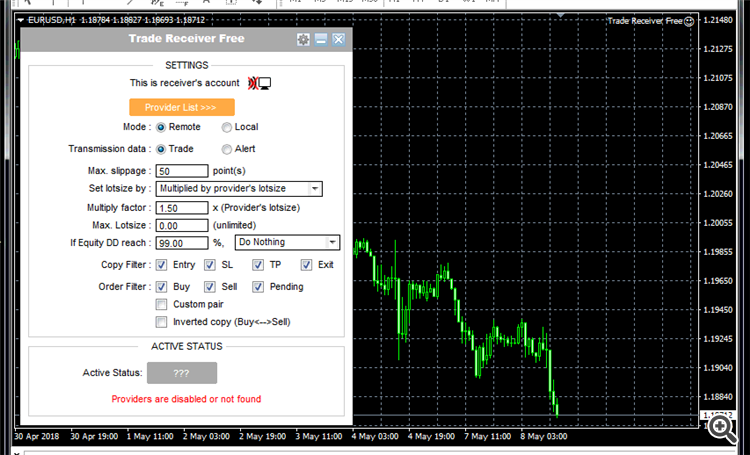
Task: Click the '4 May 03:00' time axis label
Action: click(x=375, y=436)
